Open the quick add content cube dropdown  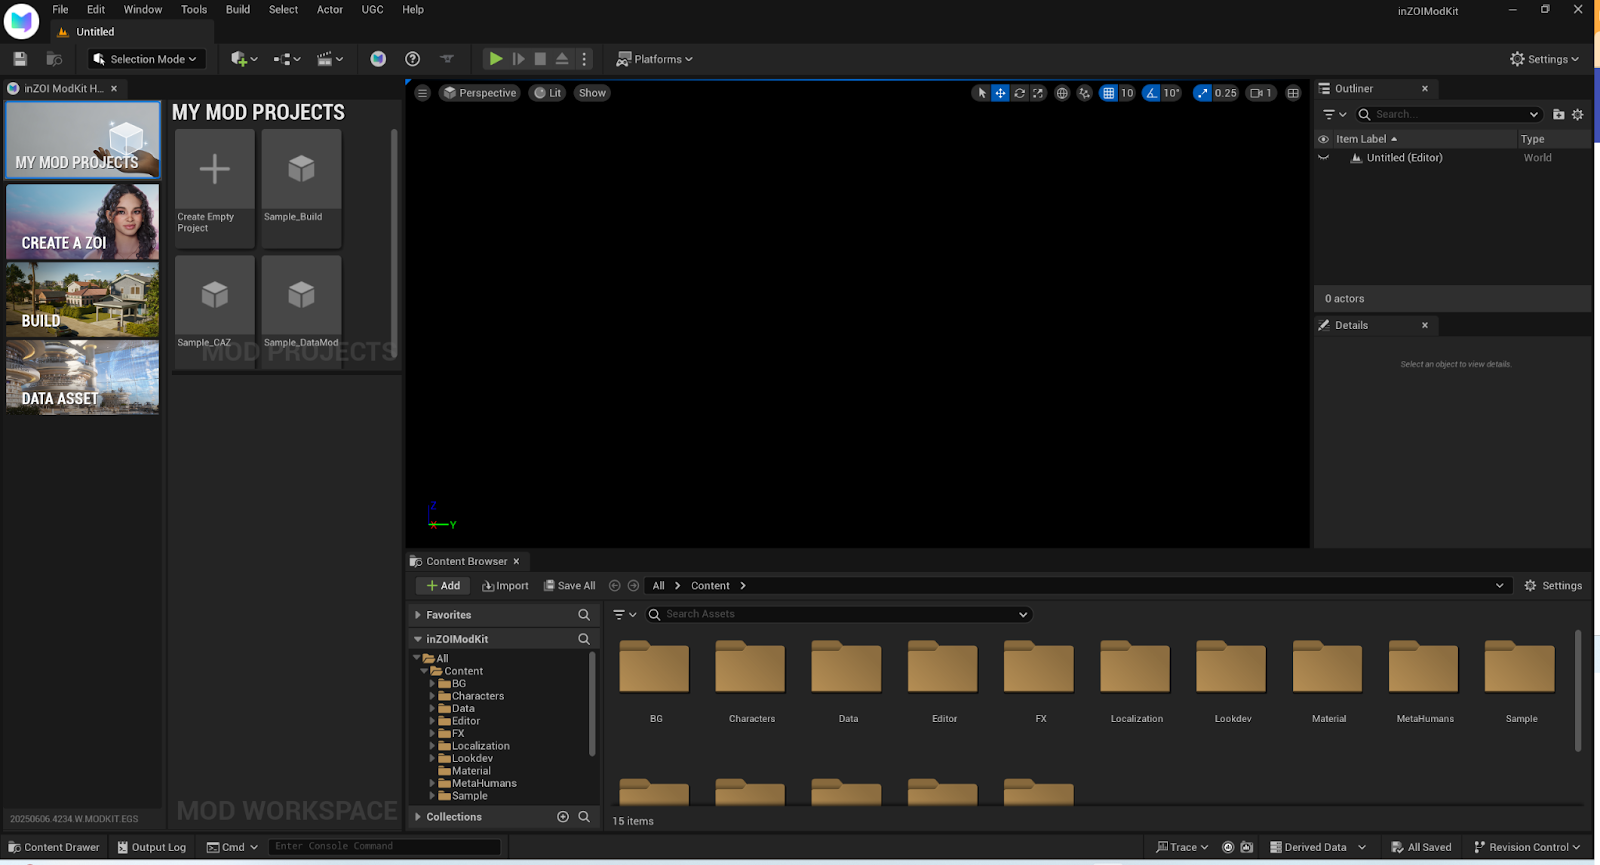tap(244, 59)
